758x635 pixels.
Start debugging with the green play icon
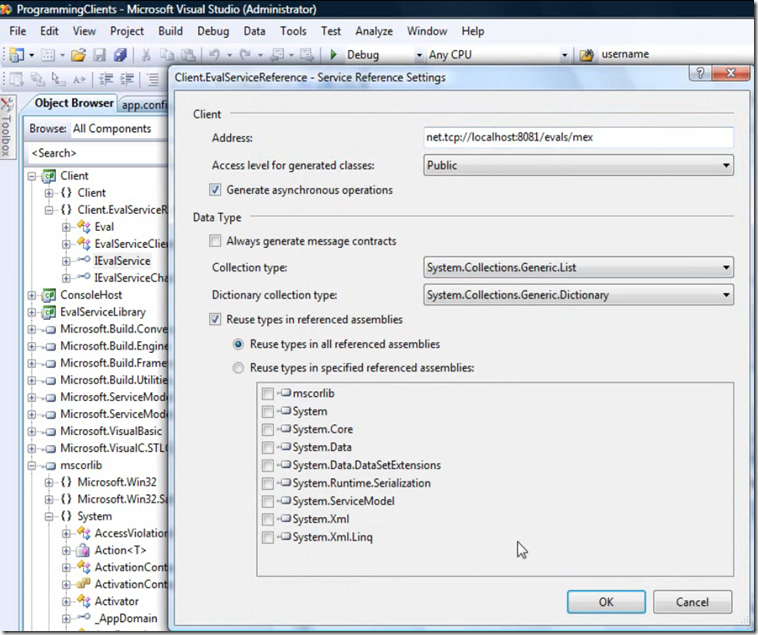pos(333,55)
